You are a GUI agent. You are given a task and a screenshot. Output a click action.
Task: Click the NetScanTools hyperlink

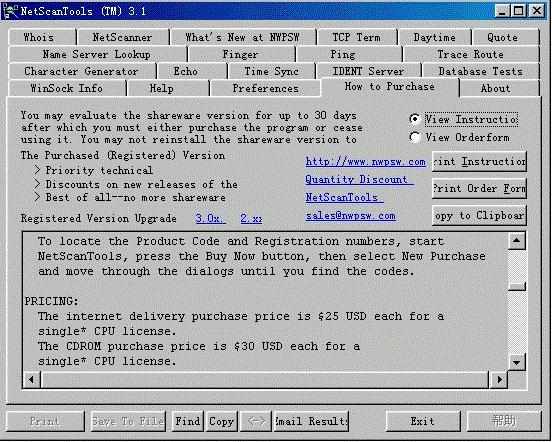coord(344,197)
